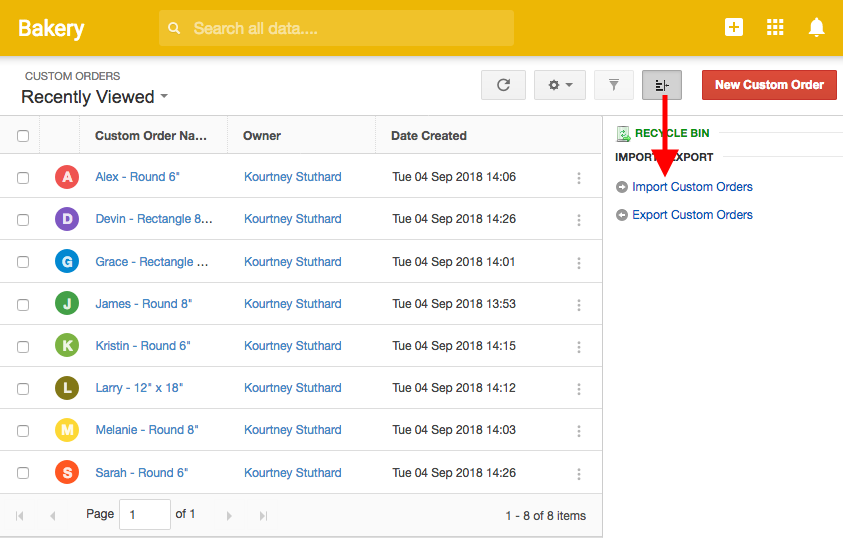Open RECYCLE BIN link
Screen dimensions: 843x539
(672, 133)
